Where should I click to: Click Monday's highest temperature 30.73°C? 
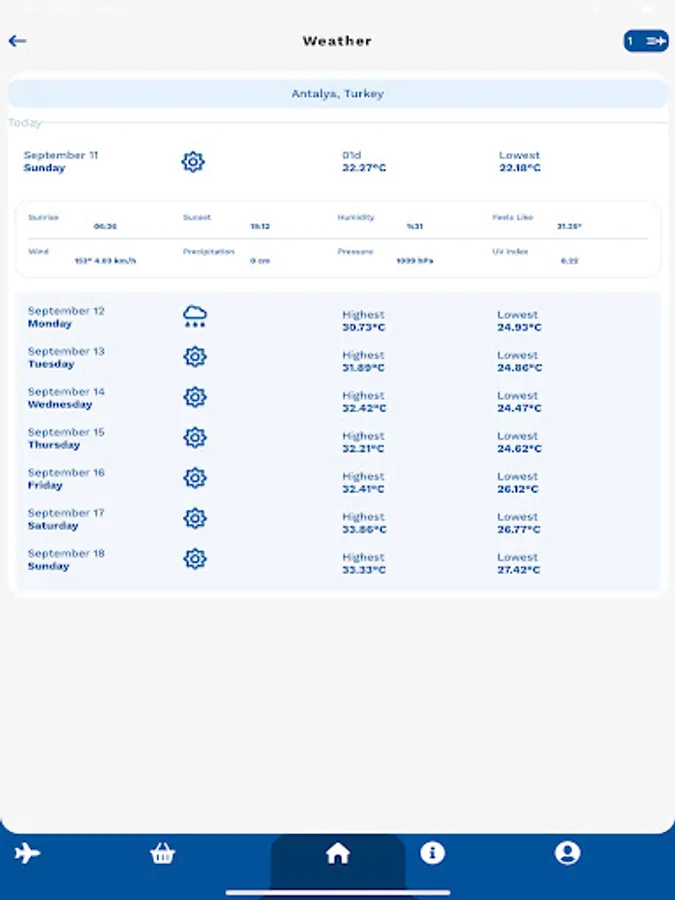tap(363, 327)
